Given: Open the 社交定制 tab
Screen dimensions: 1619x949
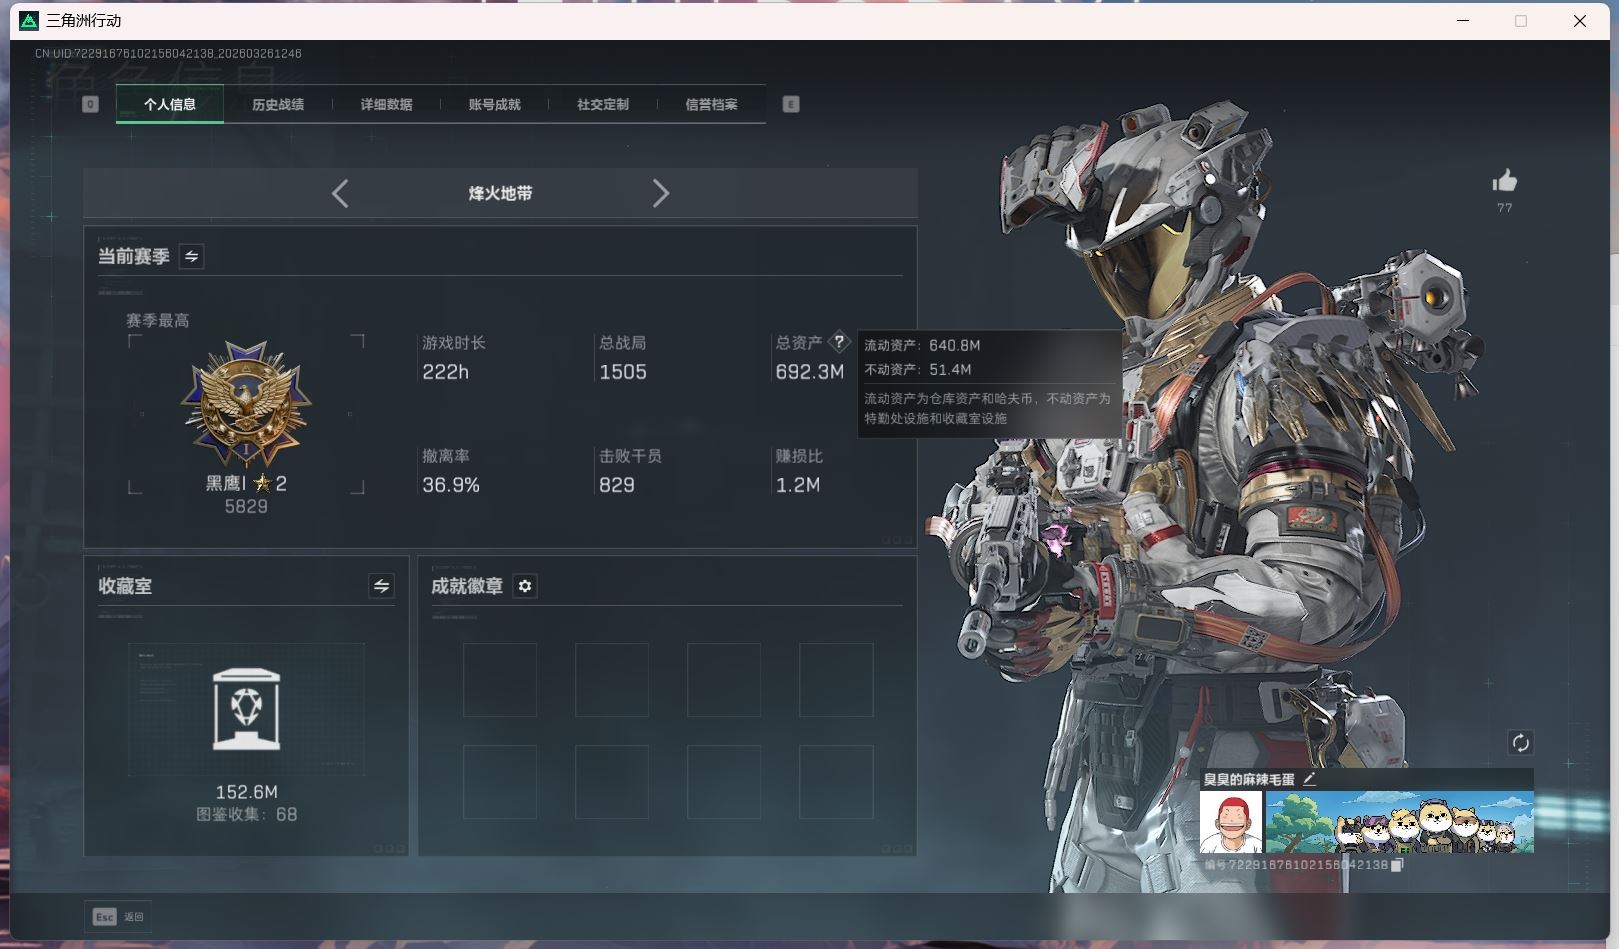Looking at the screenshot, I should pos(602,104).
